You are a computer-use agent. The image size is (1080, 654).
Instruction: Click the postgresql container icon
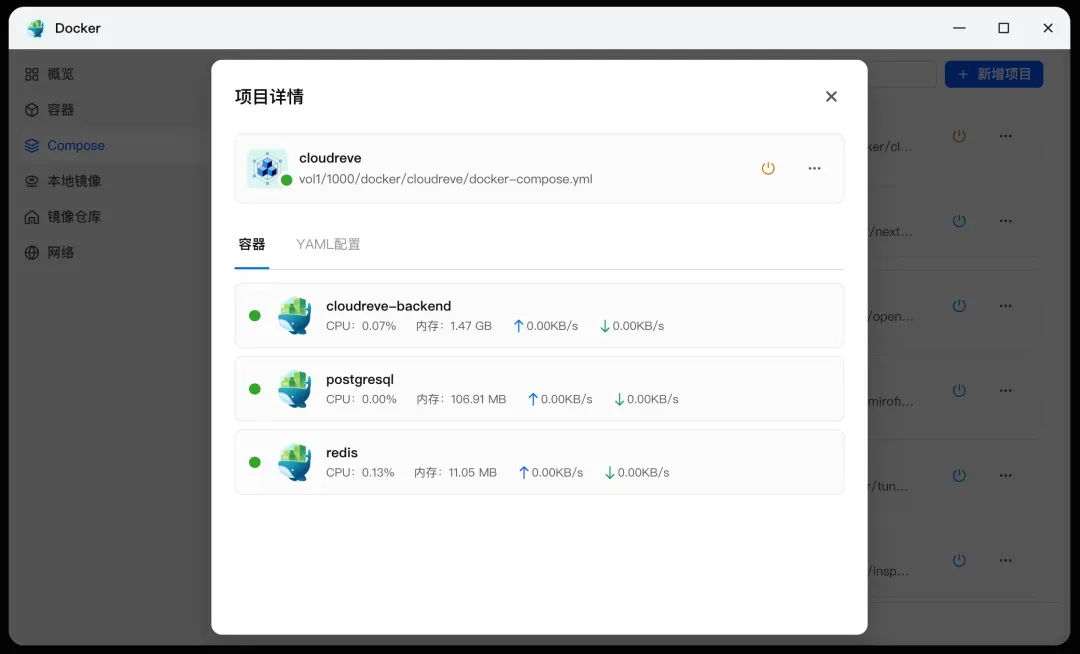(294, 389)
